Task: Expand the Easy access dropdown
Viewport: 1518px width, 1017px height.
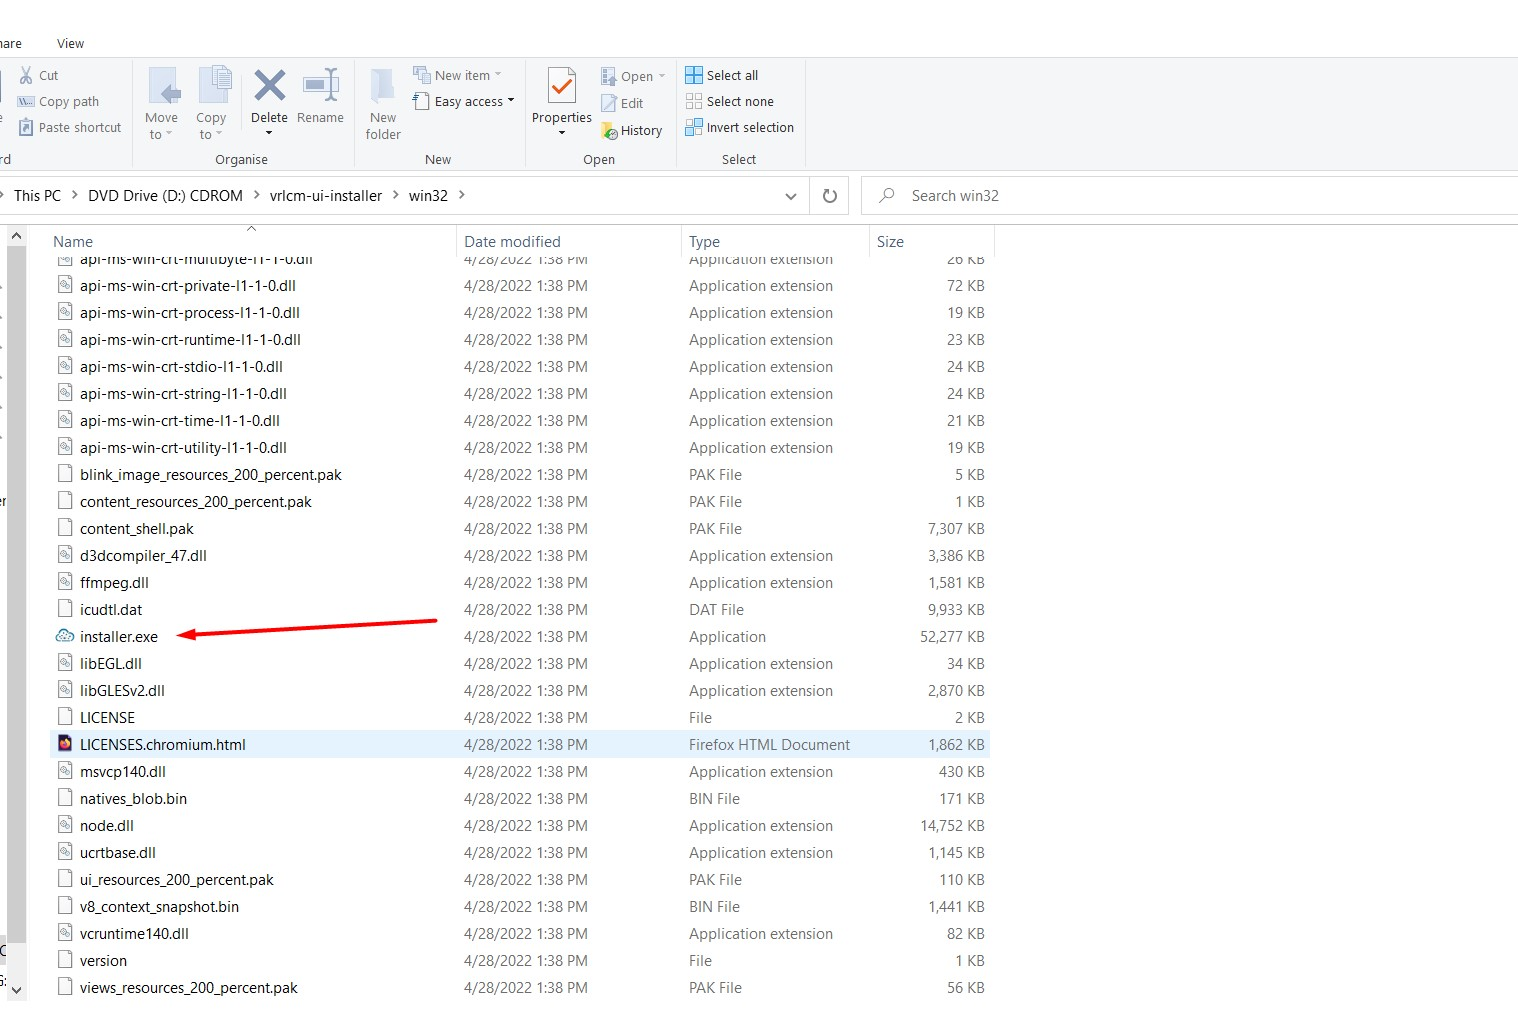Action: 511,101
